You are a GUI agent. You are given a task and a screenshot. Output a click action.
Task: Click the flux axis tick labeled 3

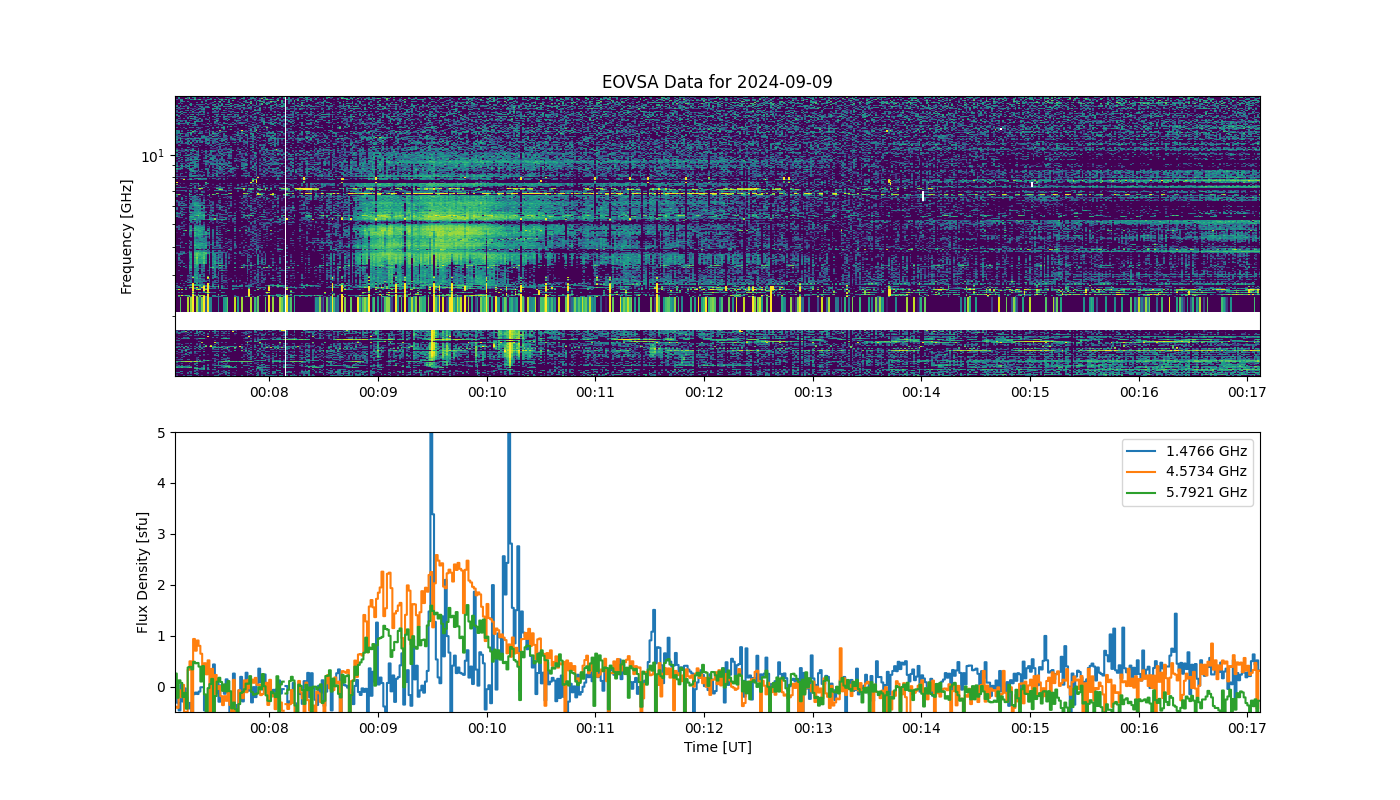coord(161,534)
